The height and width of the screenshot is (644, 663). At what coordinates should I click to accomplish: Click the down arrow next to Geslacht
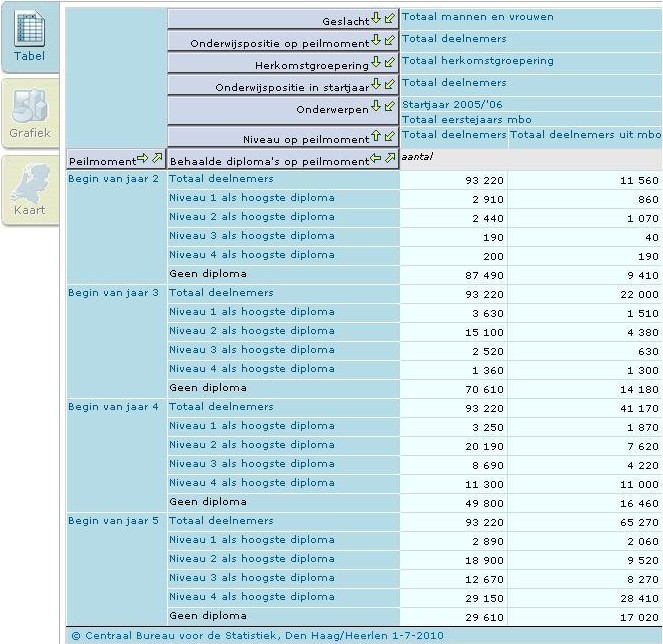(x=376, y=20)
